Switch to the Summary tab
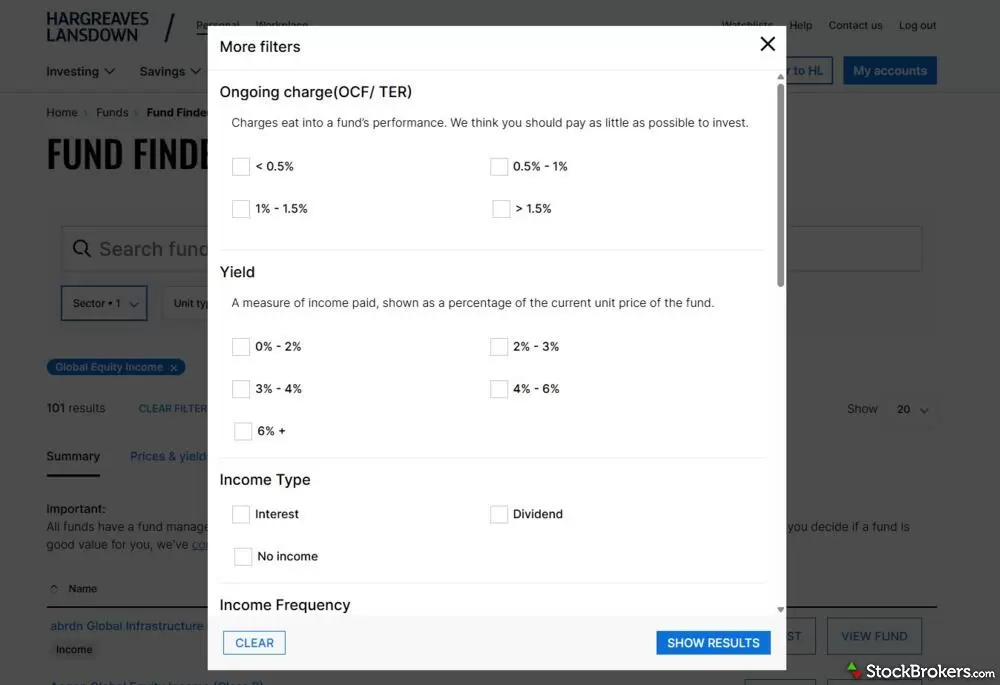The height and width of the screenshot is (685, 1000). tap(73, 456)
